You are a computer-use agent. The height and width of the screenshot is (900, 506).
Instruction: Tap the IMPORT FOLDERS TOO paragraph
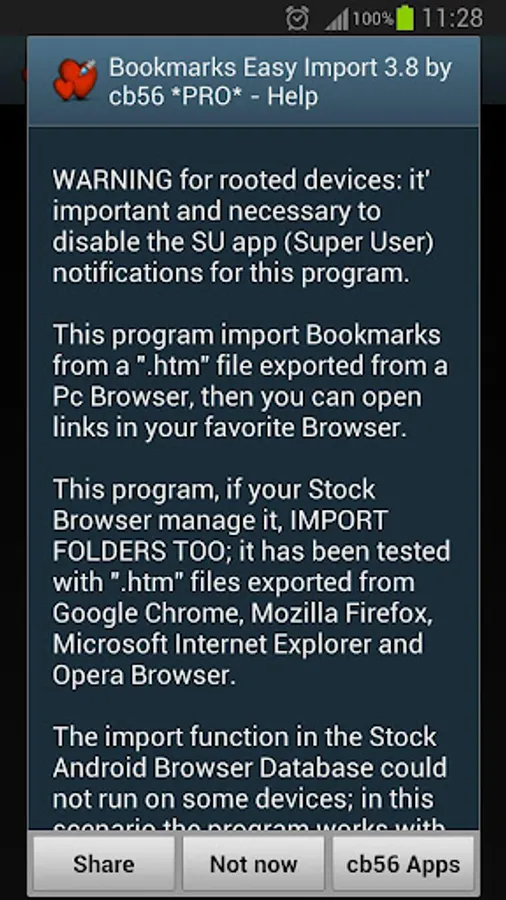pyautogui.click(x=251, y=582)
